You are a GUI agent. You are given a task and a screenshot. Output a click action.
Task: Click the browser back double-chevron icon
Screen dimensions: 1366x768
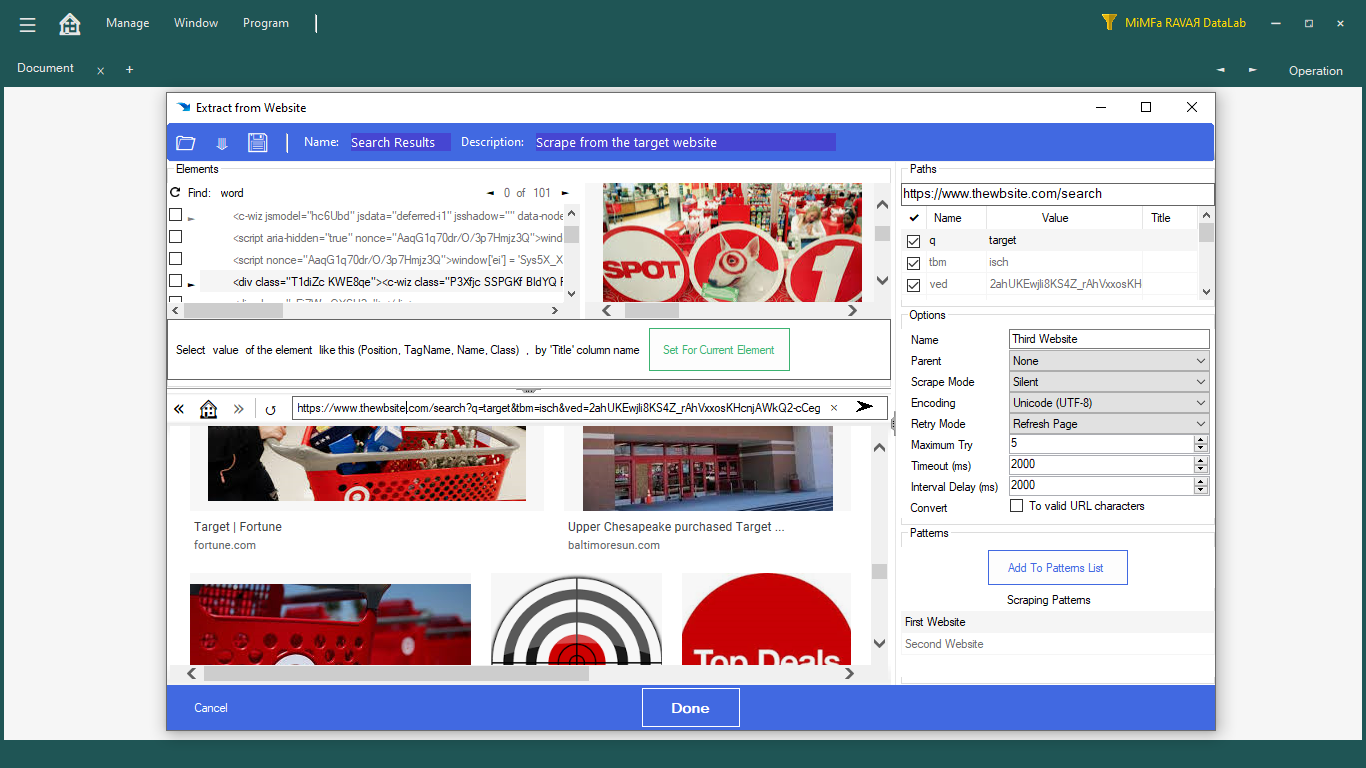tap(179, 408)
